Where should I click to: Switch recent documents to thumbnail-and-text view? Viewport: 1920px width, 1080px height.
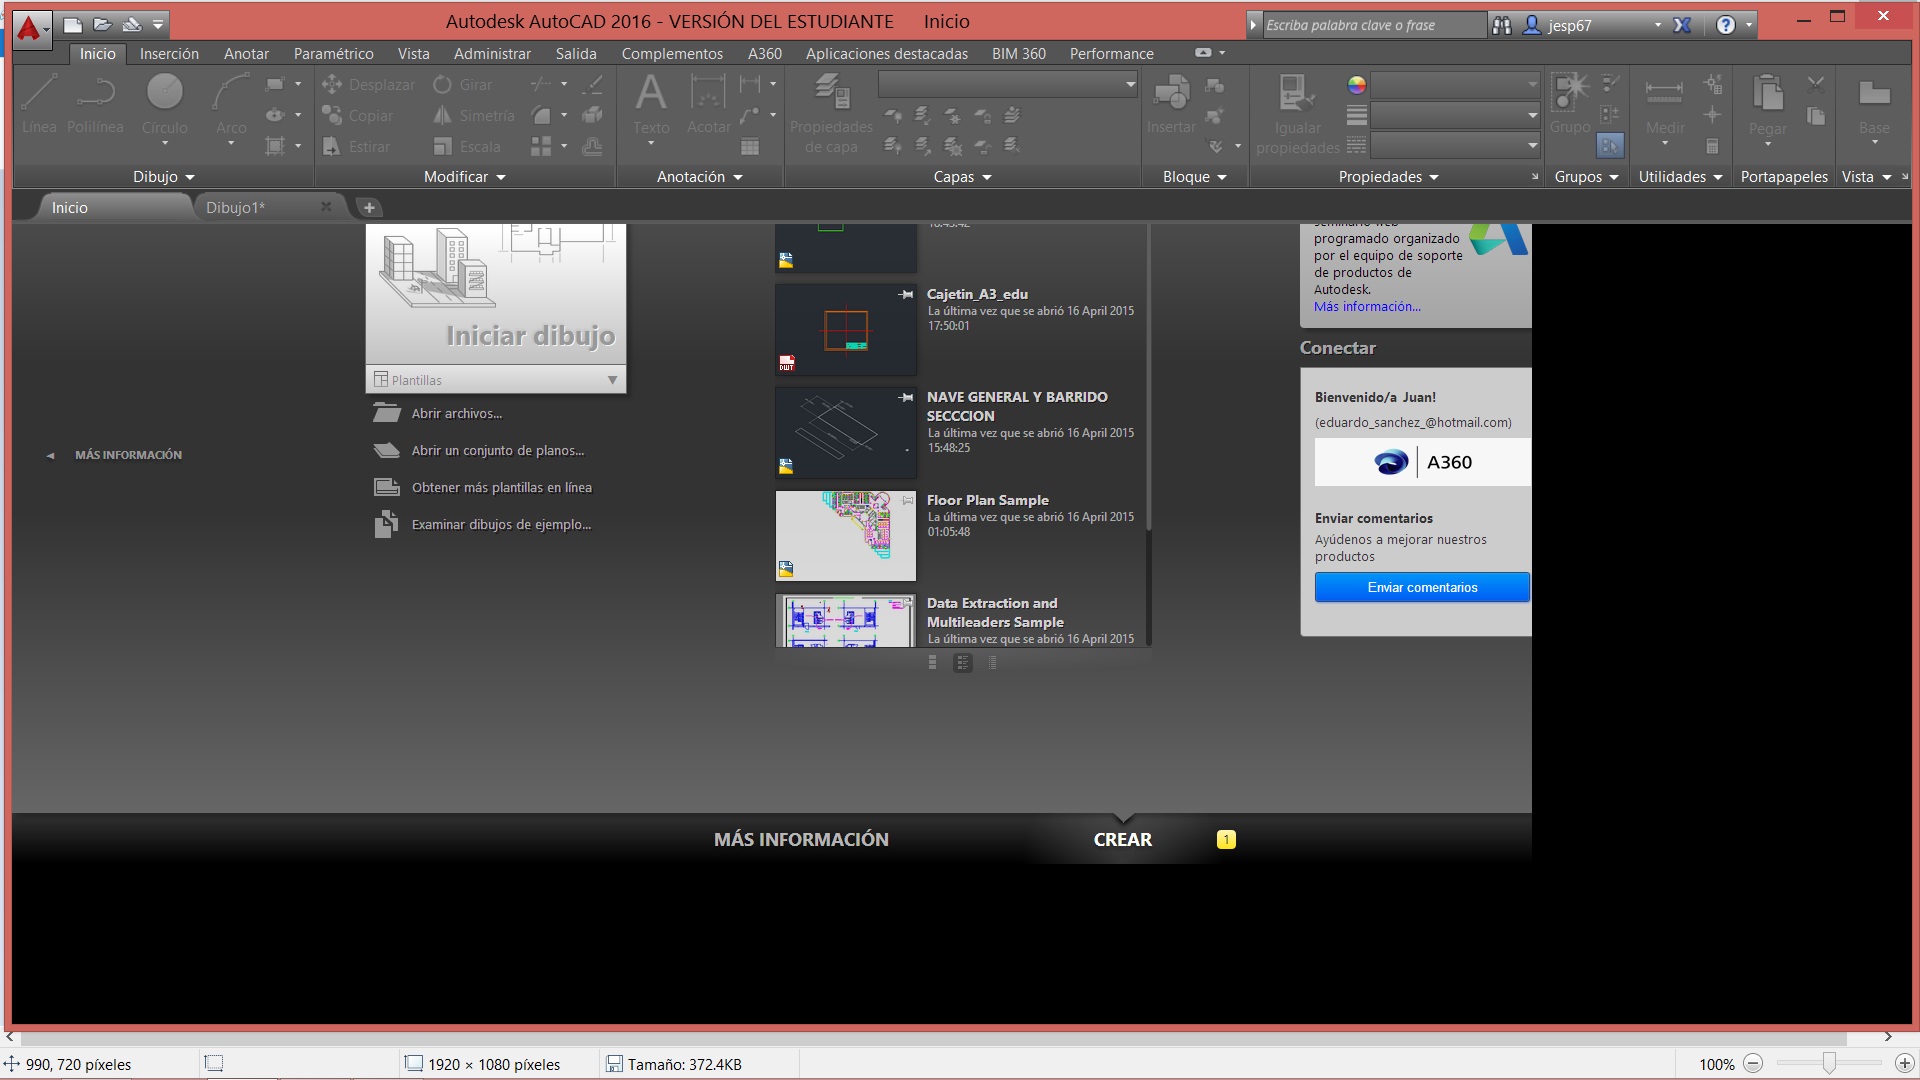[x=963, y=662]
